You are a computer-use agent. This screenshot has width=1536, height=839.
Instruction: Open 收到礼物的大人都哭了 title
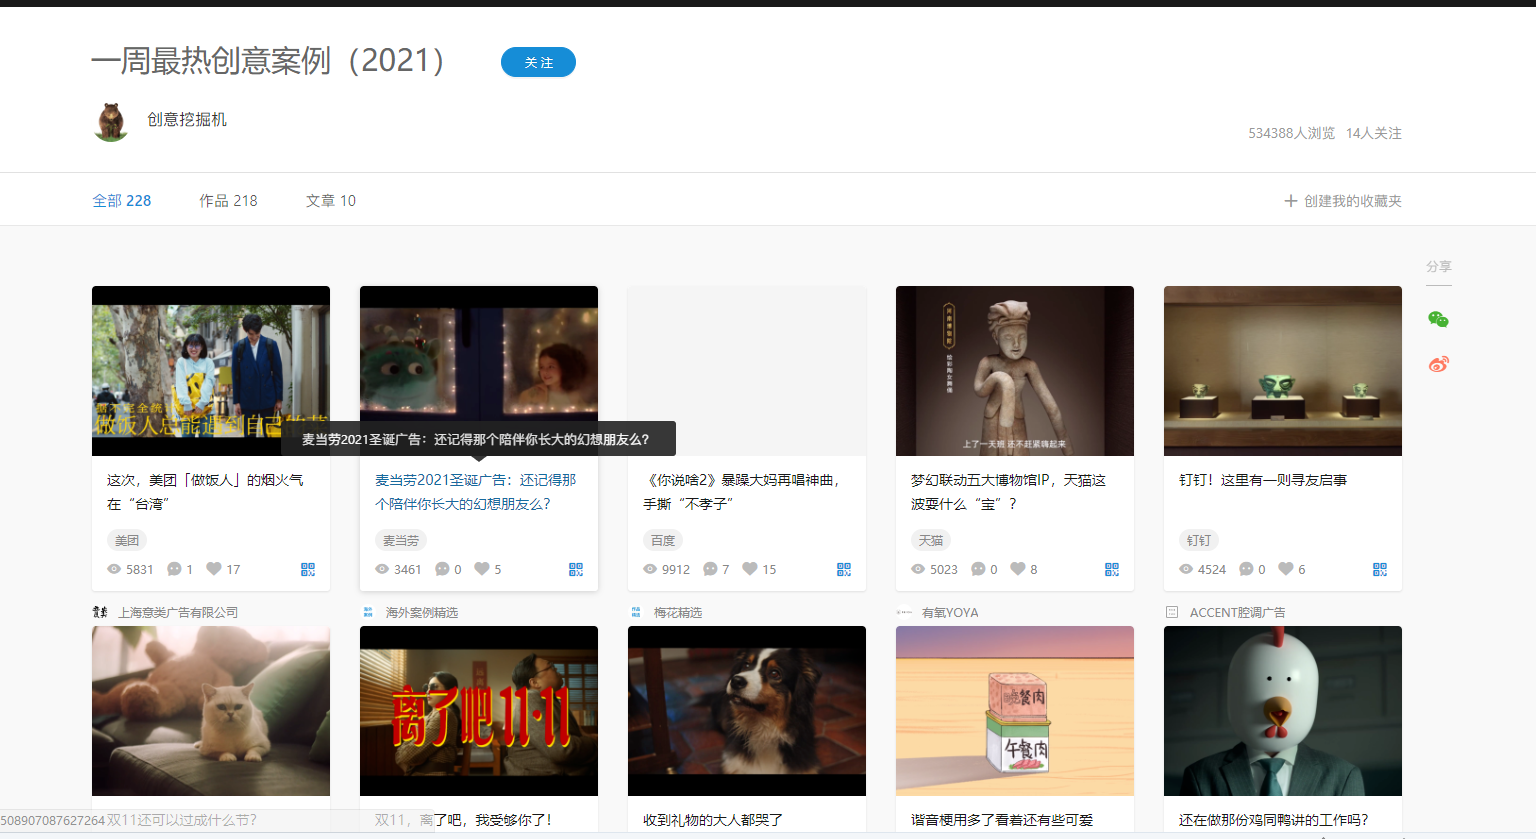(713, 820)
